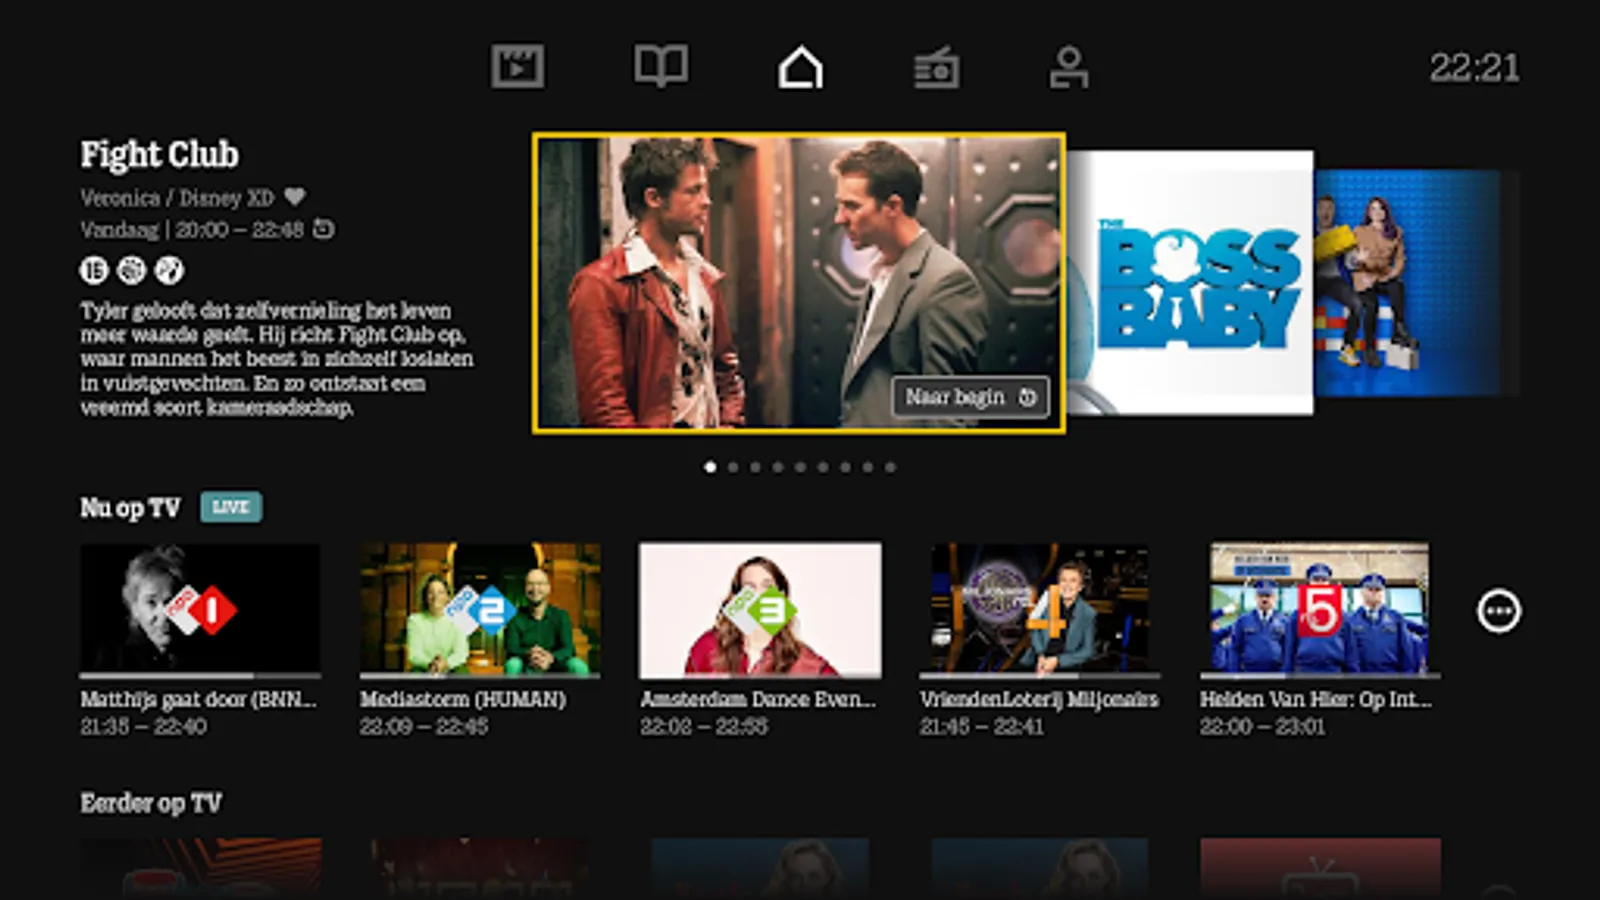This screenshot has height=900, width=1600.
Task: Open the TV guide book icon
Action: pyautogui.click(x=661, y=66)
